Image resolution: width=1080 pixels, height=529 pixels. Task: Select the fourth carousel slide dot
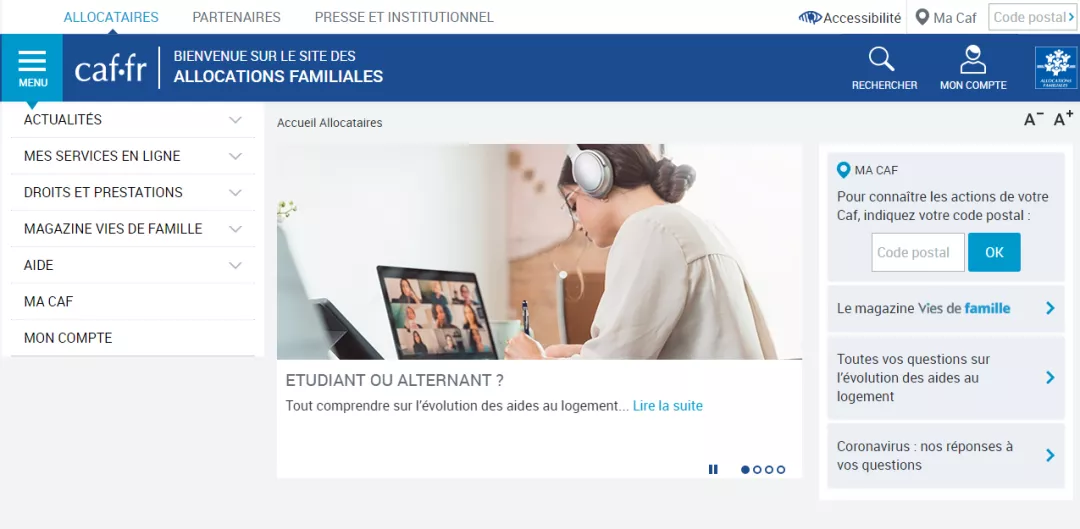(x=780, y=470)
